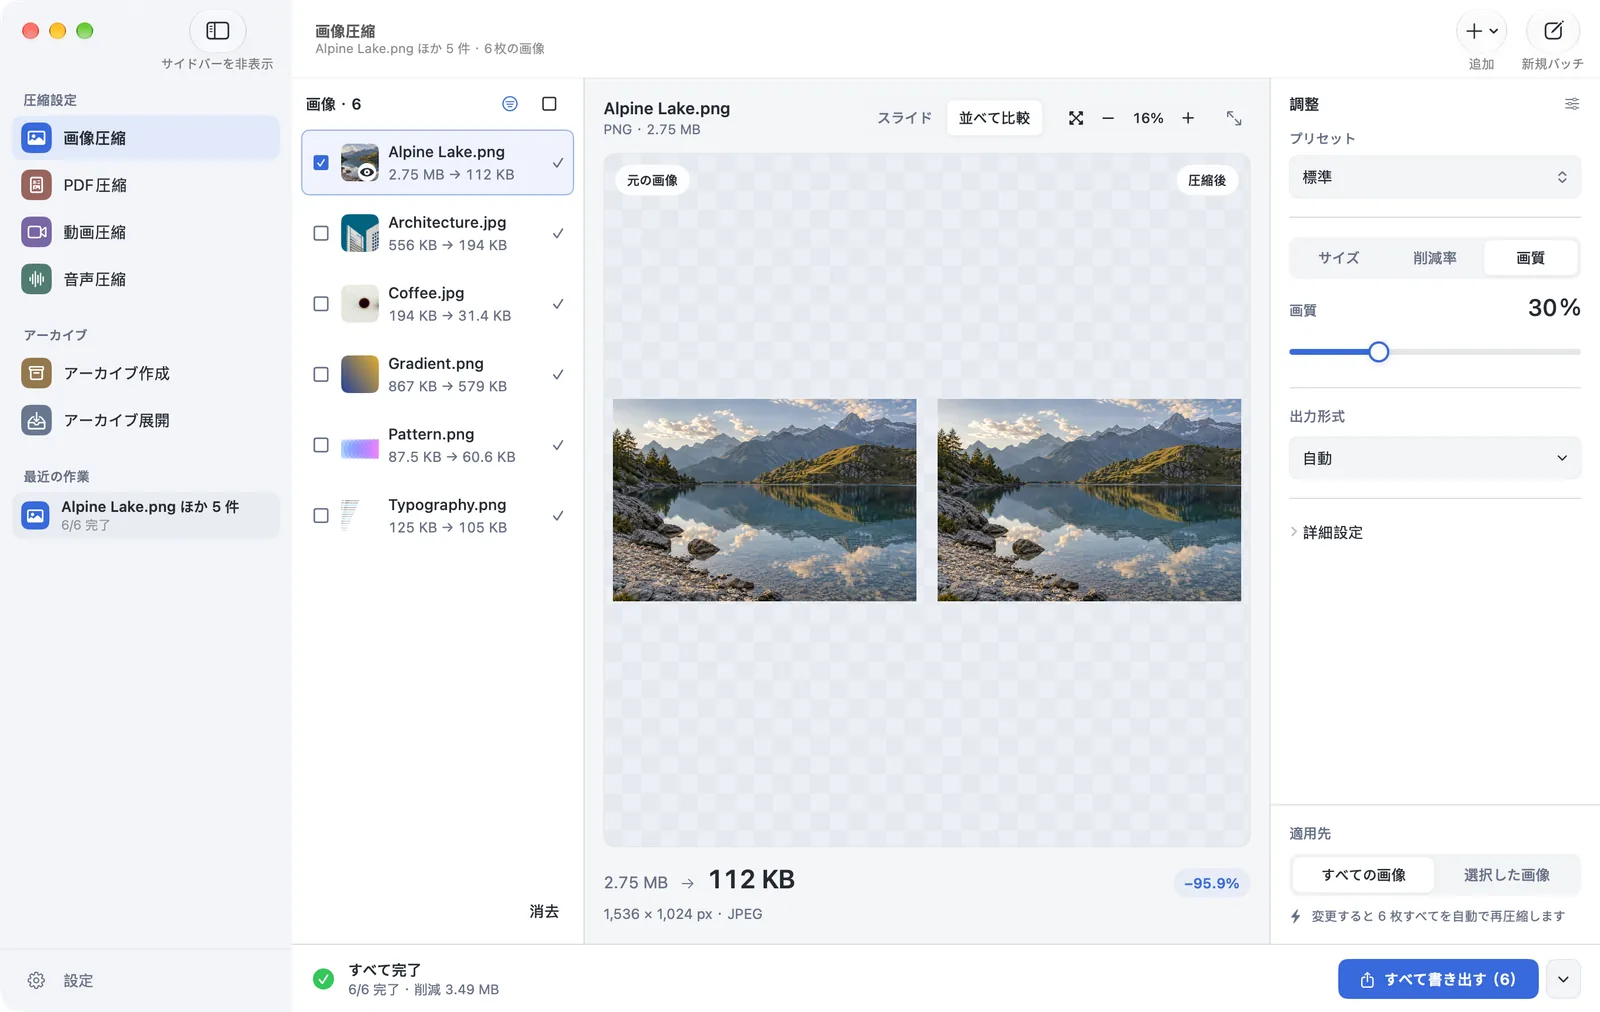Screen dimensions: 1600x1012
Task: Open 音声圧縮 from the sidebar
Action: (146, 279)
